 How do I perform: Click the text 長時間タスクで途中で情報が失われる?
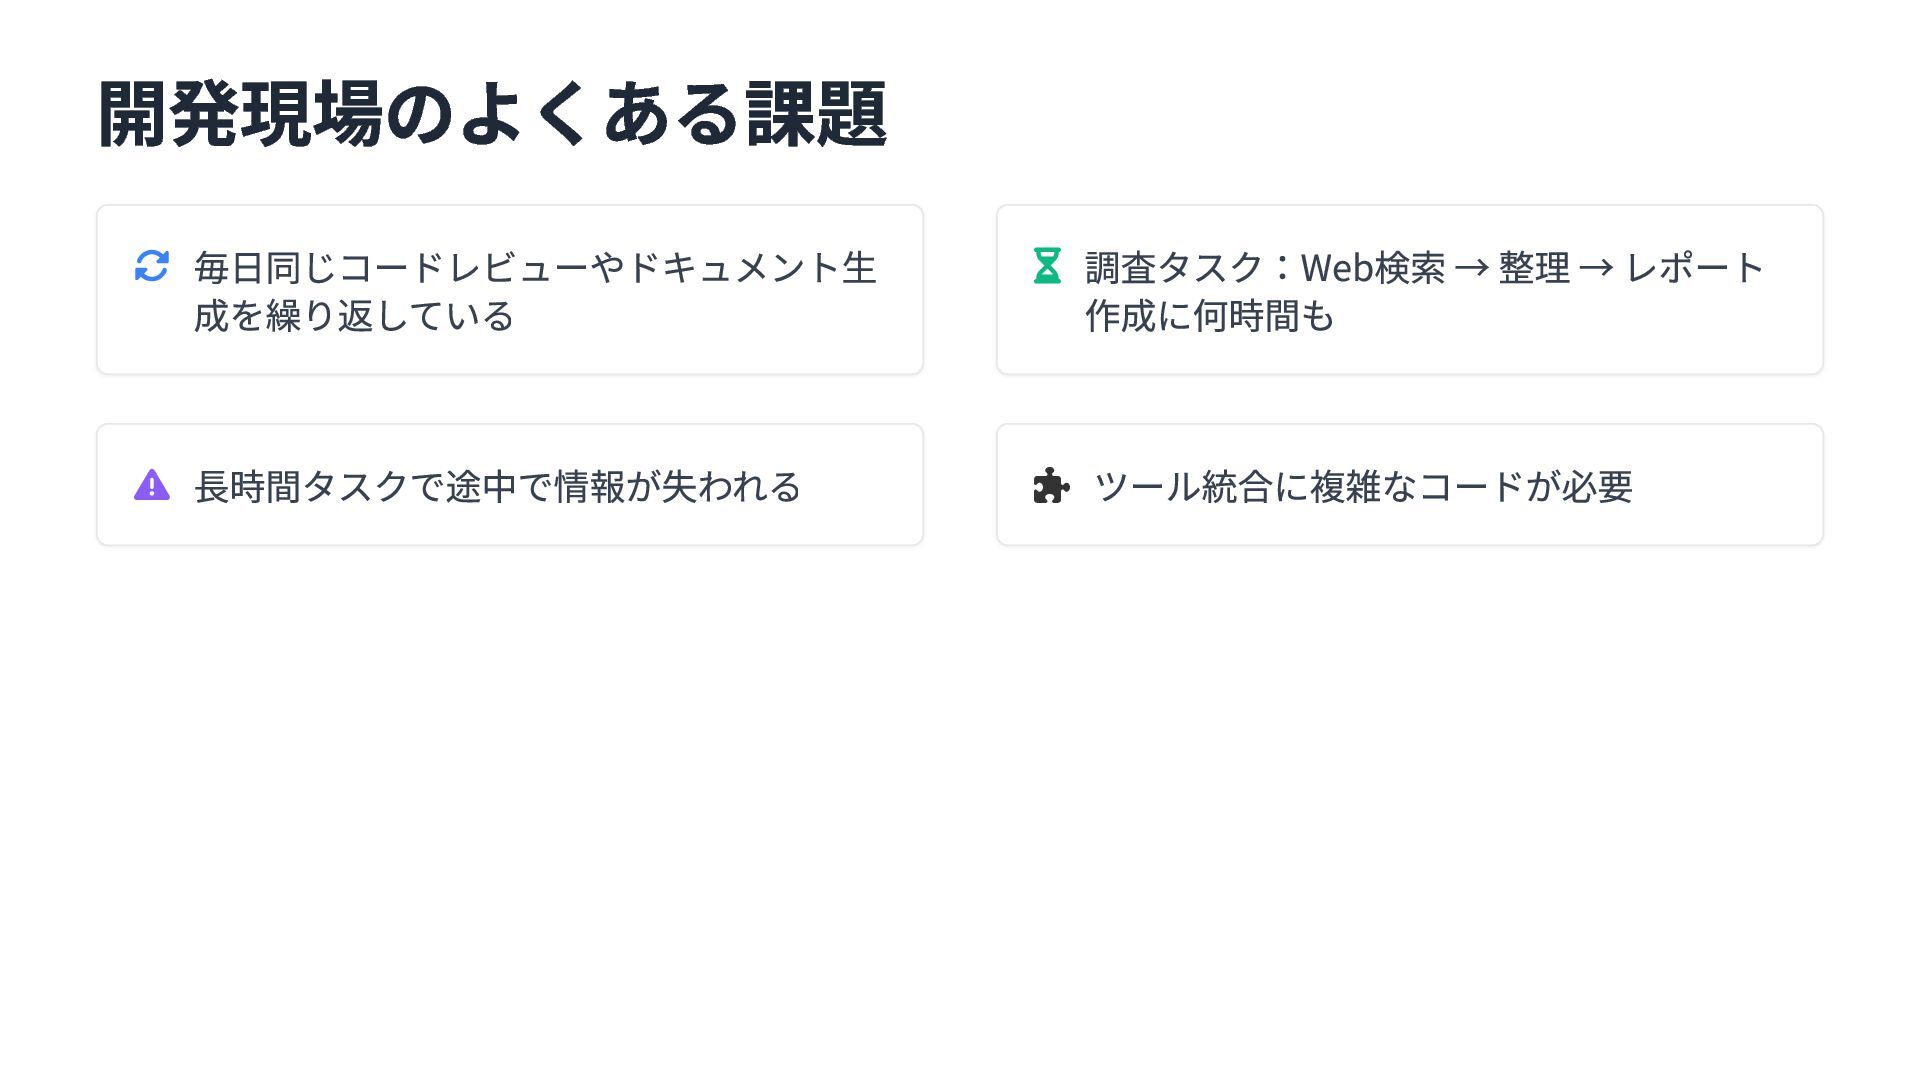point(498,487)
